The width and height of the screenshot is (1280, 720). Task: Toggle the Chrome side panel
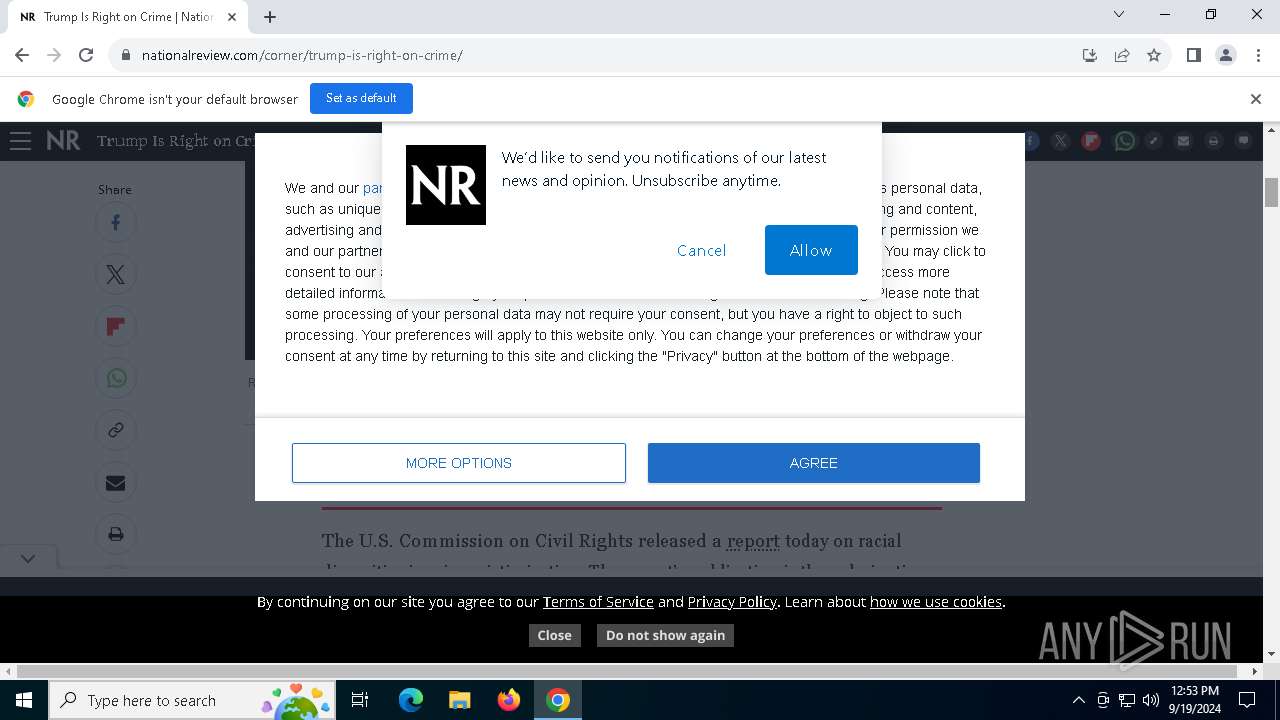(x=1193, y=55)
